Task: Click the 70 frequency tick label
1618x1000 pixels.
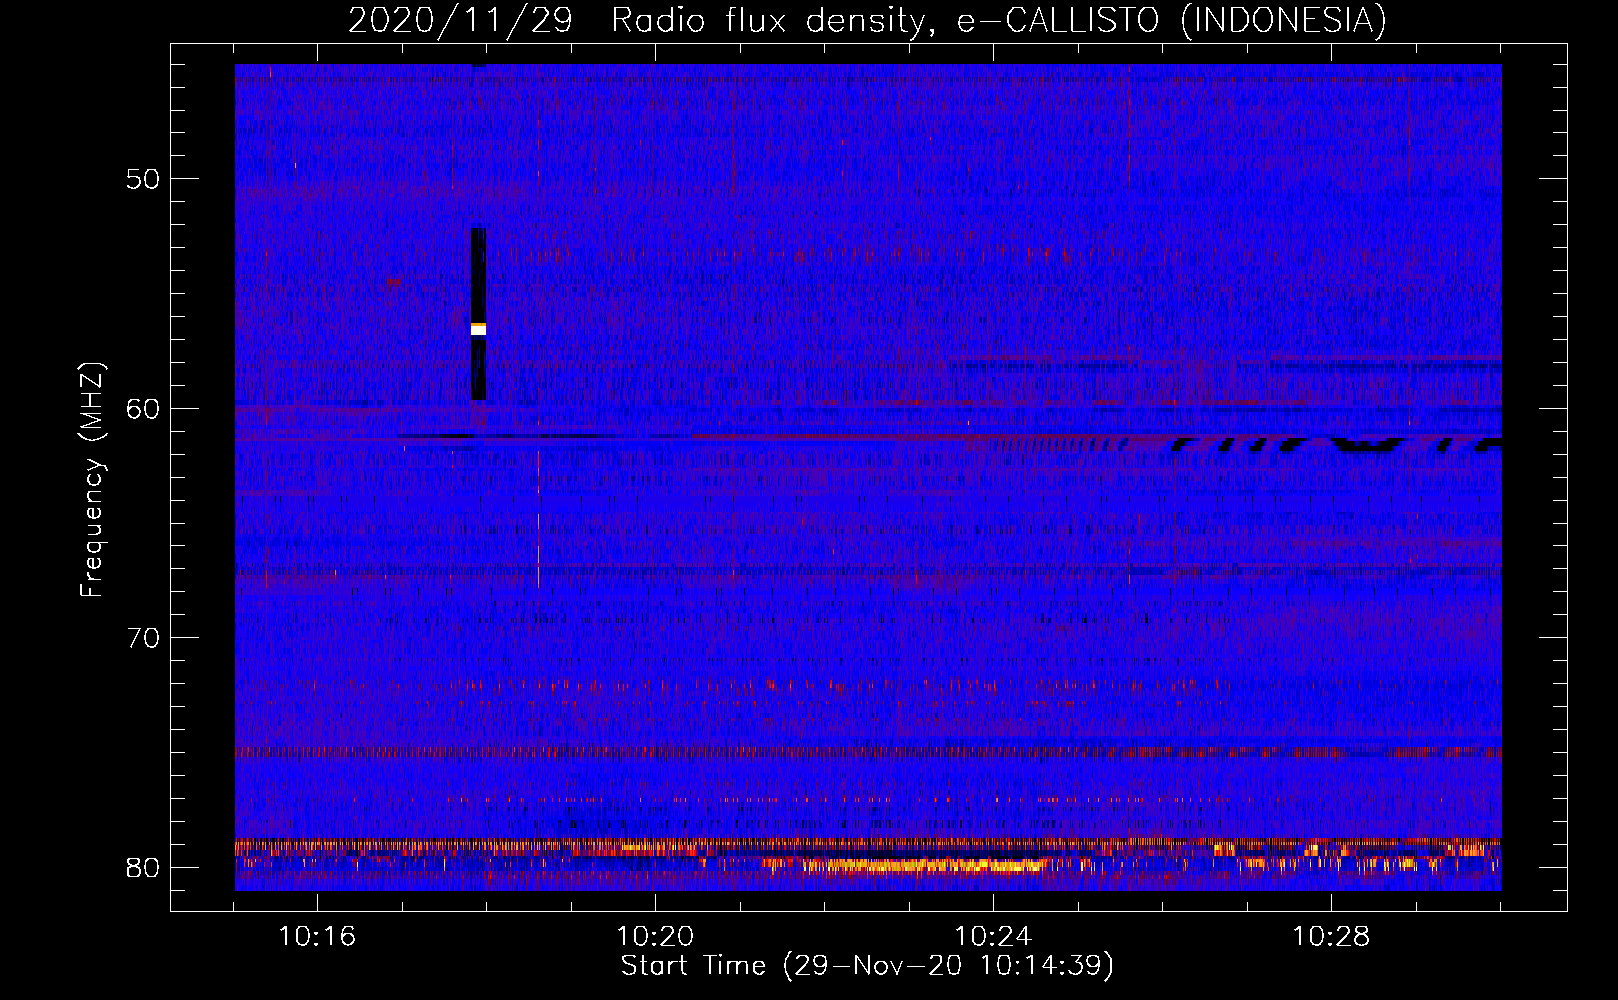Action: (144, 638)
